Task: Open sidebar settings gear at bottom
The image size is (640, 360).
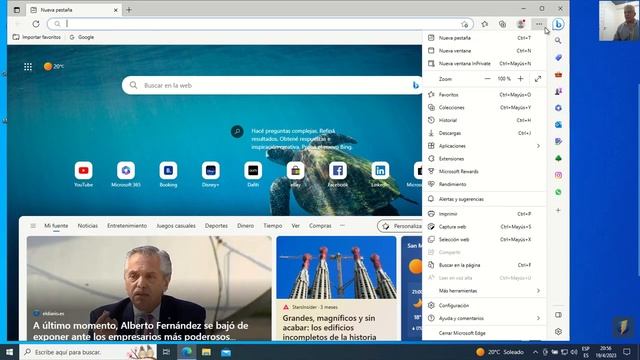Action: (x=558, y=331)
